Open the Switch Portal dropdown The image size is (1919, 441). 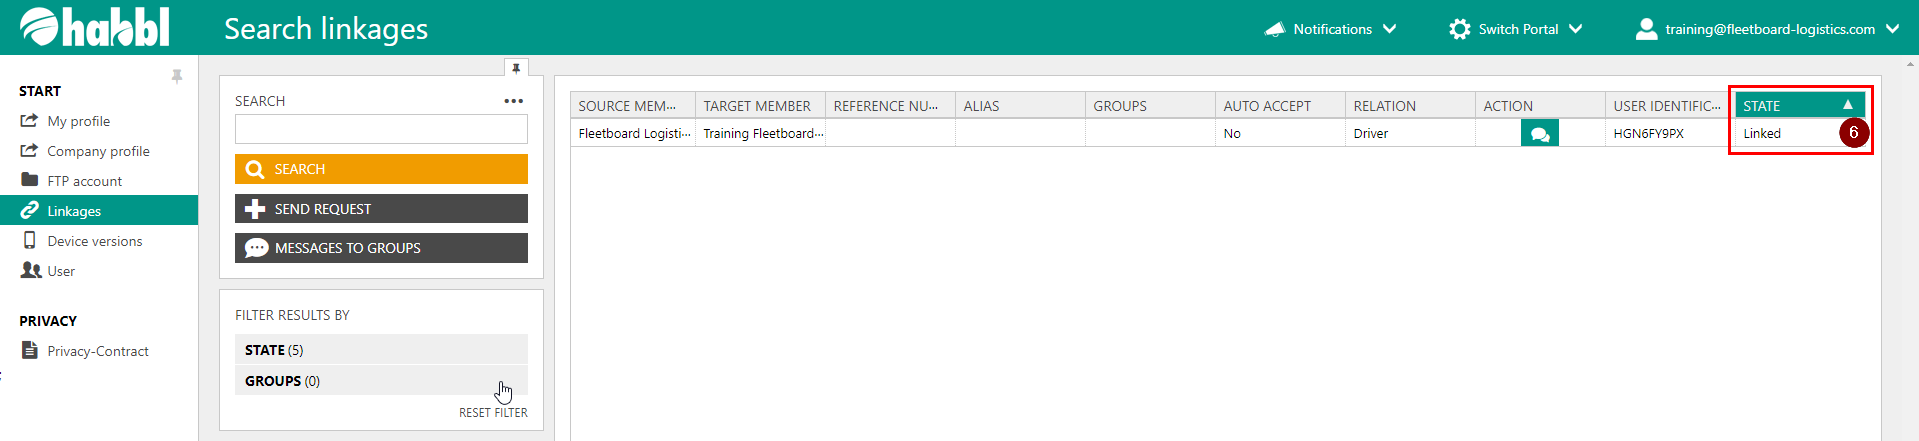[x=1575, y=29]
